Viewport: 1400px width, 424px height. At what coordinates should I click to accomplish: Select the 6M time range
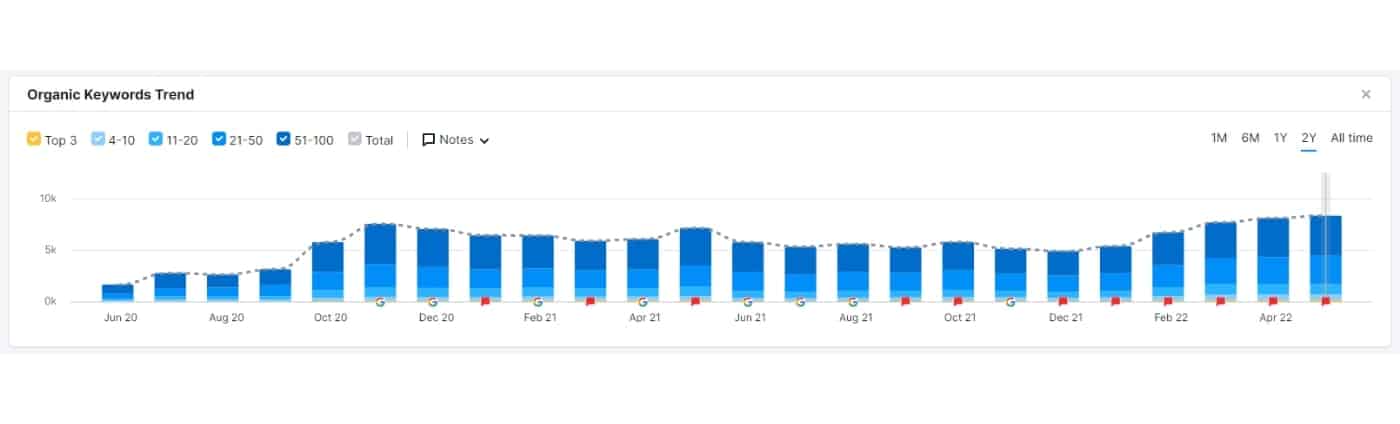tap(1250, 138)
